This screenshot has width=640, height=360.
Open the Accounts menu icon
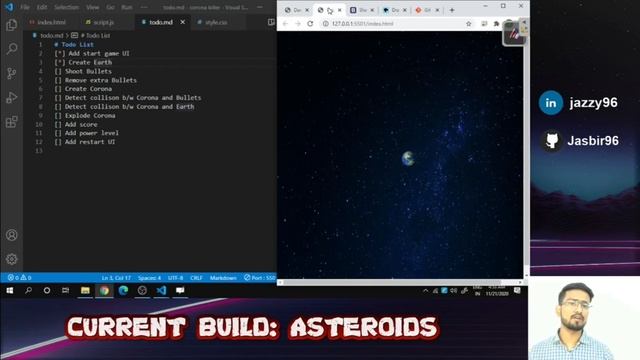tap(11, 235)
